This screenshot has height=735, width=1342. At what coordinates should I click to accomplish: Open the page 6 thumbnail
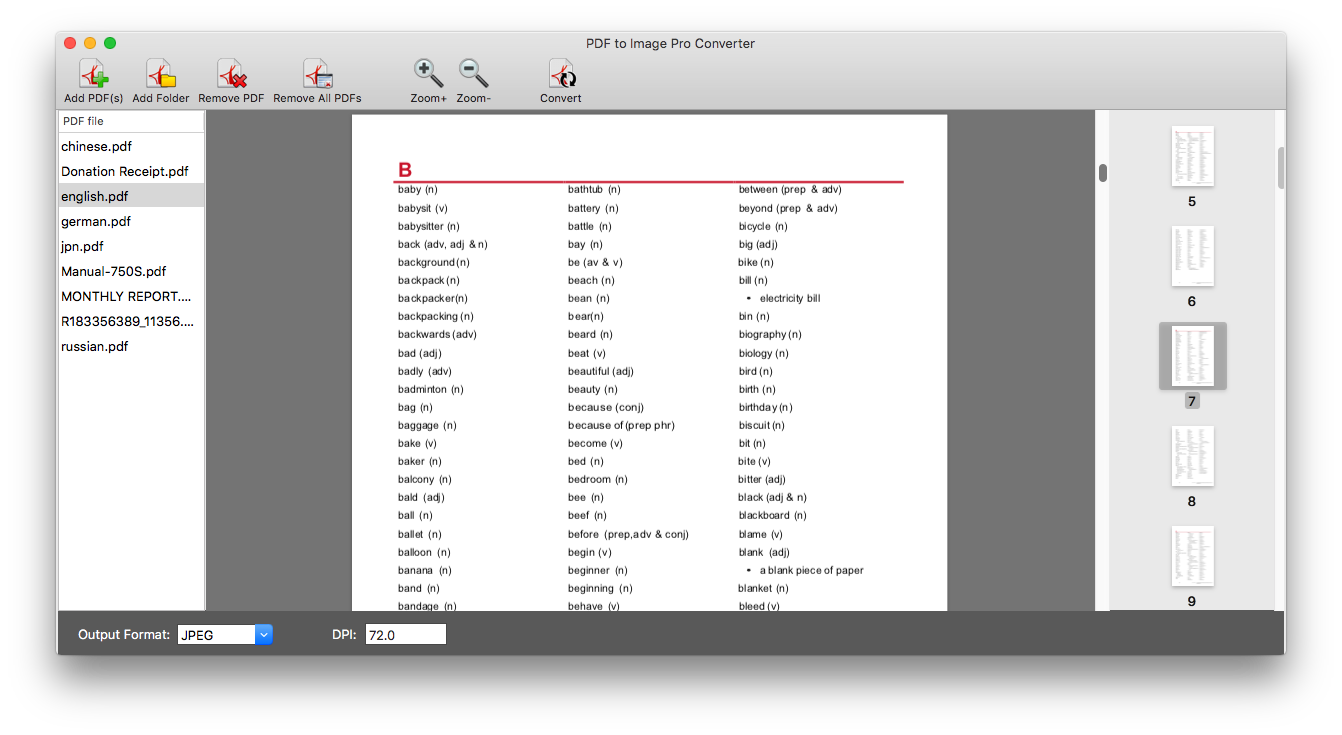pyautogui.click(x=1192, y=256)
